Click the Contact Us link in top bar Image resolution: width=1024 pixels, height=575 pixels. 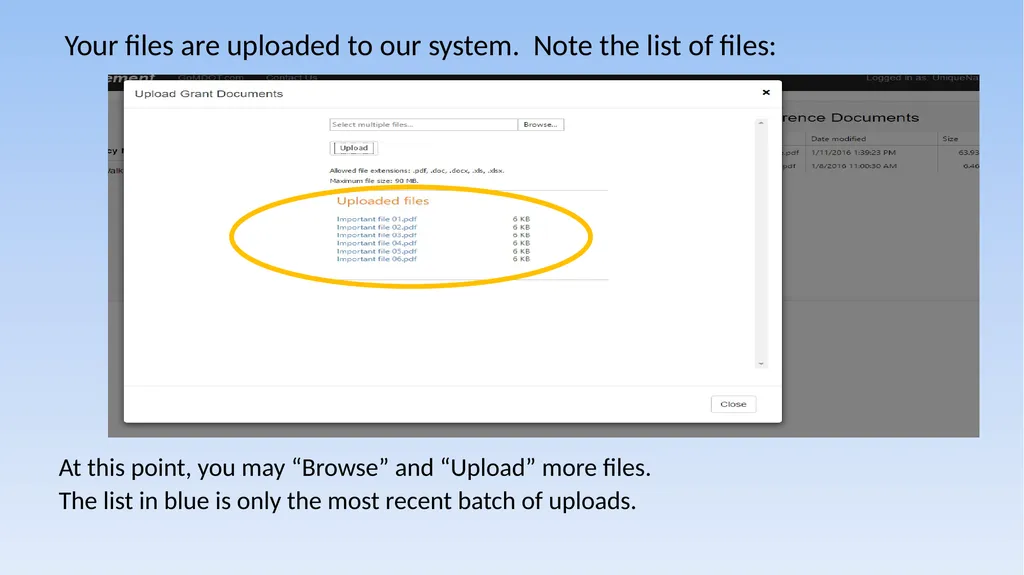291,77
